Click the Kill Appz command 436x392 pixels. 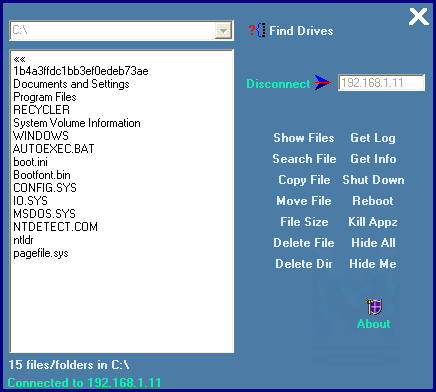pyautogui.click(x=373, y=222)
